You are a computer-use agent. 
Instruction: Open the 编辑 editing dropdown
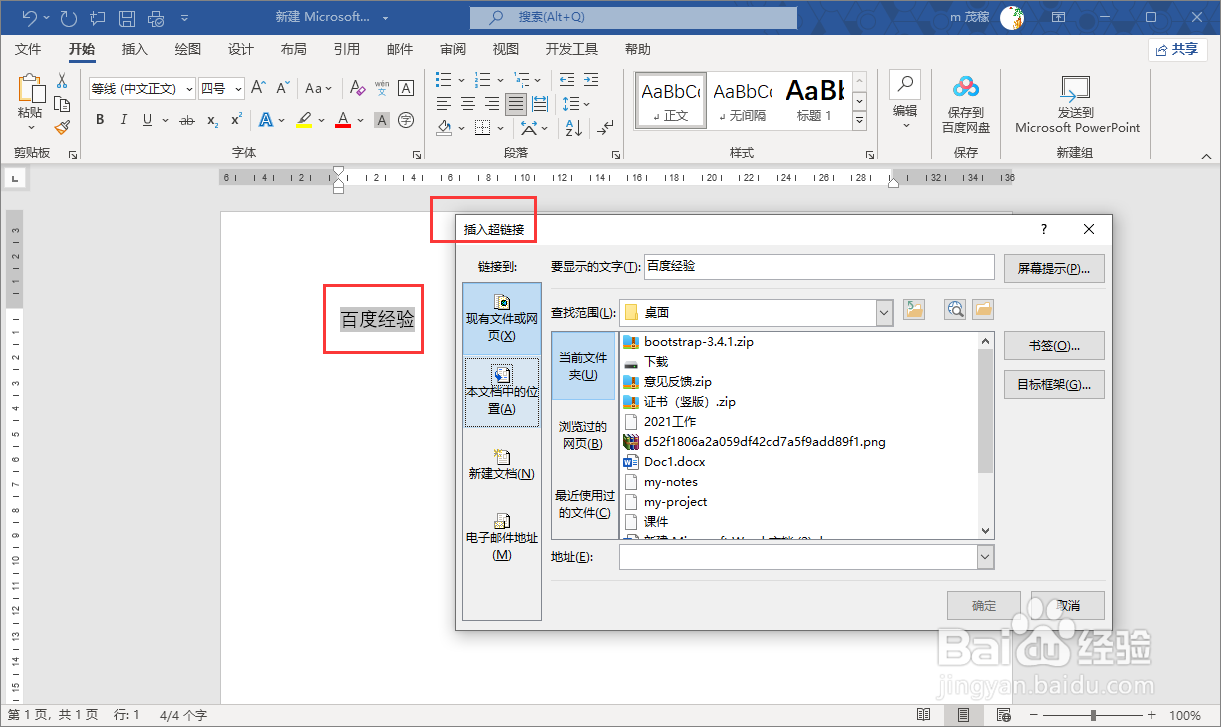coord(905,103)
